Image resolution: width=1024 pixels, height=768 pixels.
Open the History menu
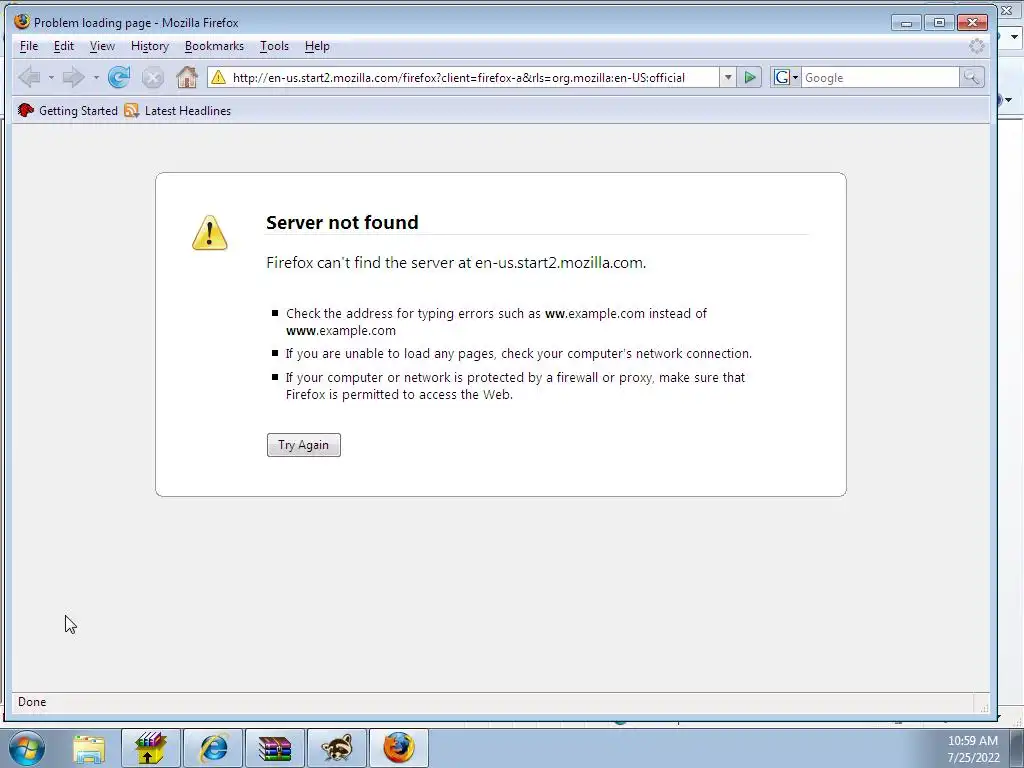(x=150, y=46)
